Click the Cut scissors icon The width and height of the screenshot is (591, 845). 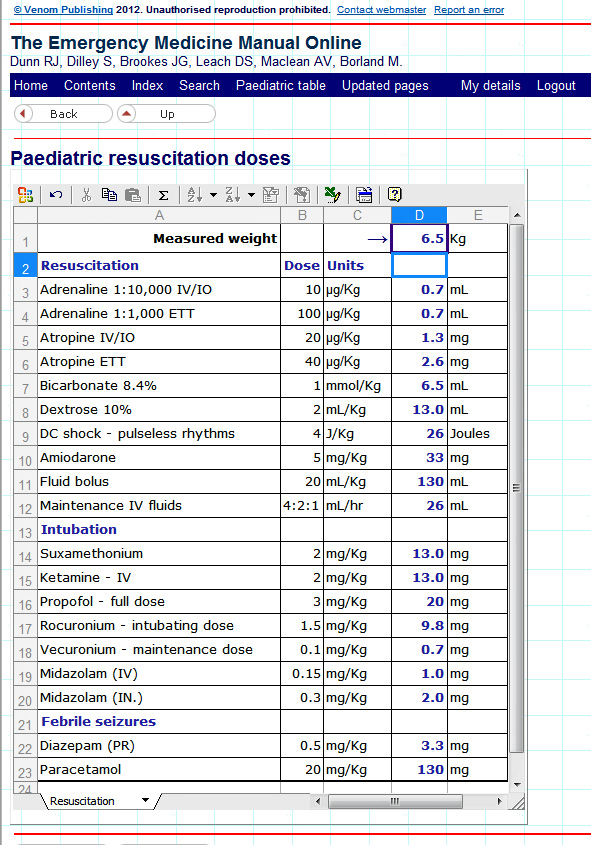(x=86, y=195)
